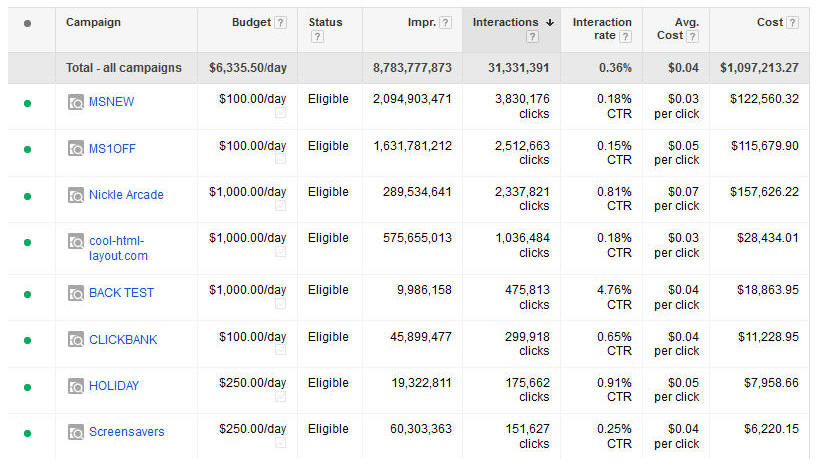
Task: Open the gray status filter dot in header
Action: (x=27, y=23)
